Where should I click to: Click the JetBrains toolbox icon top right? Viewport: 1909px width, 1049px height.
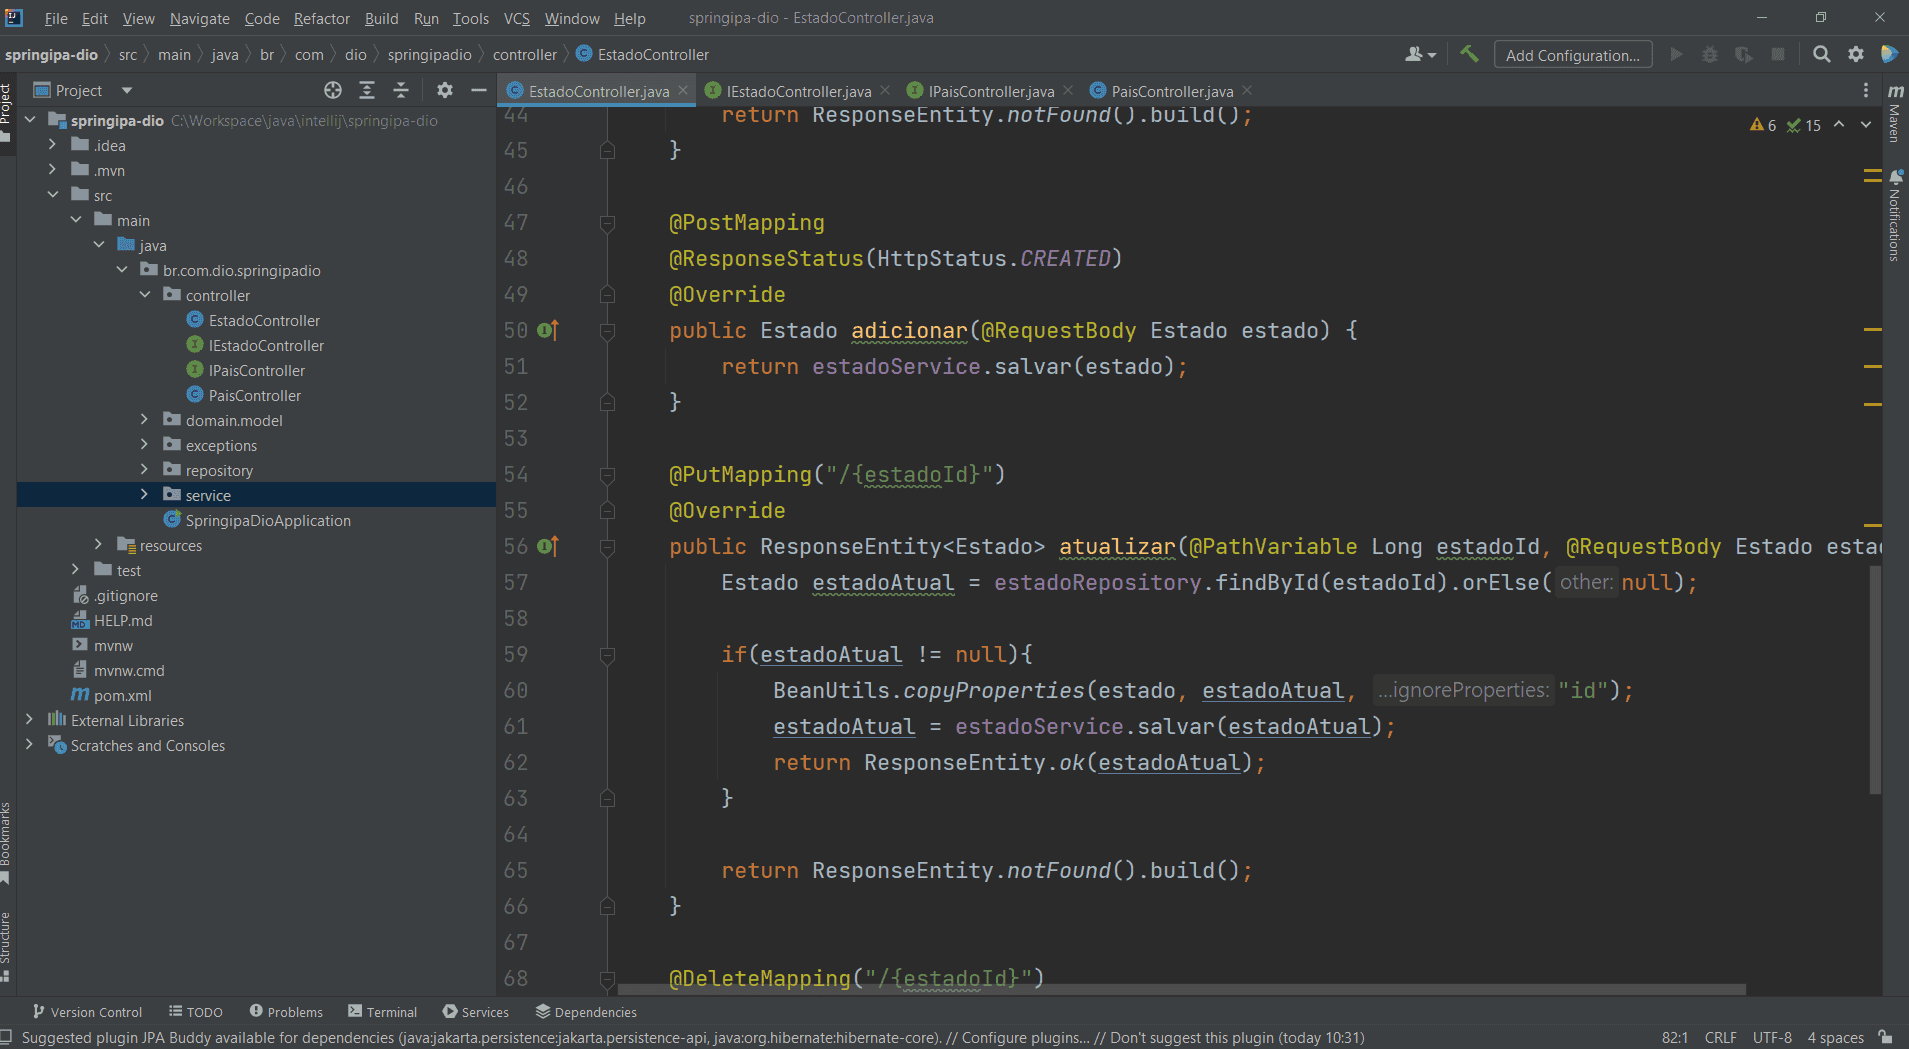[1889, 54]
